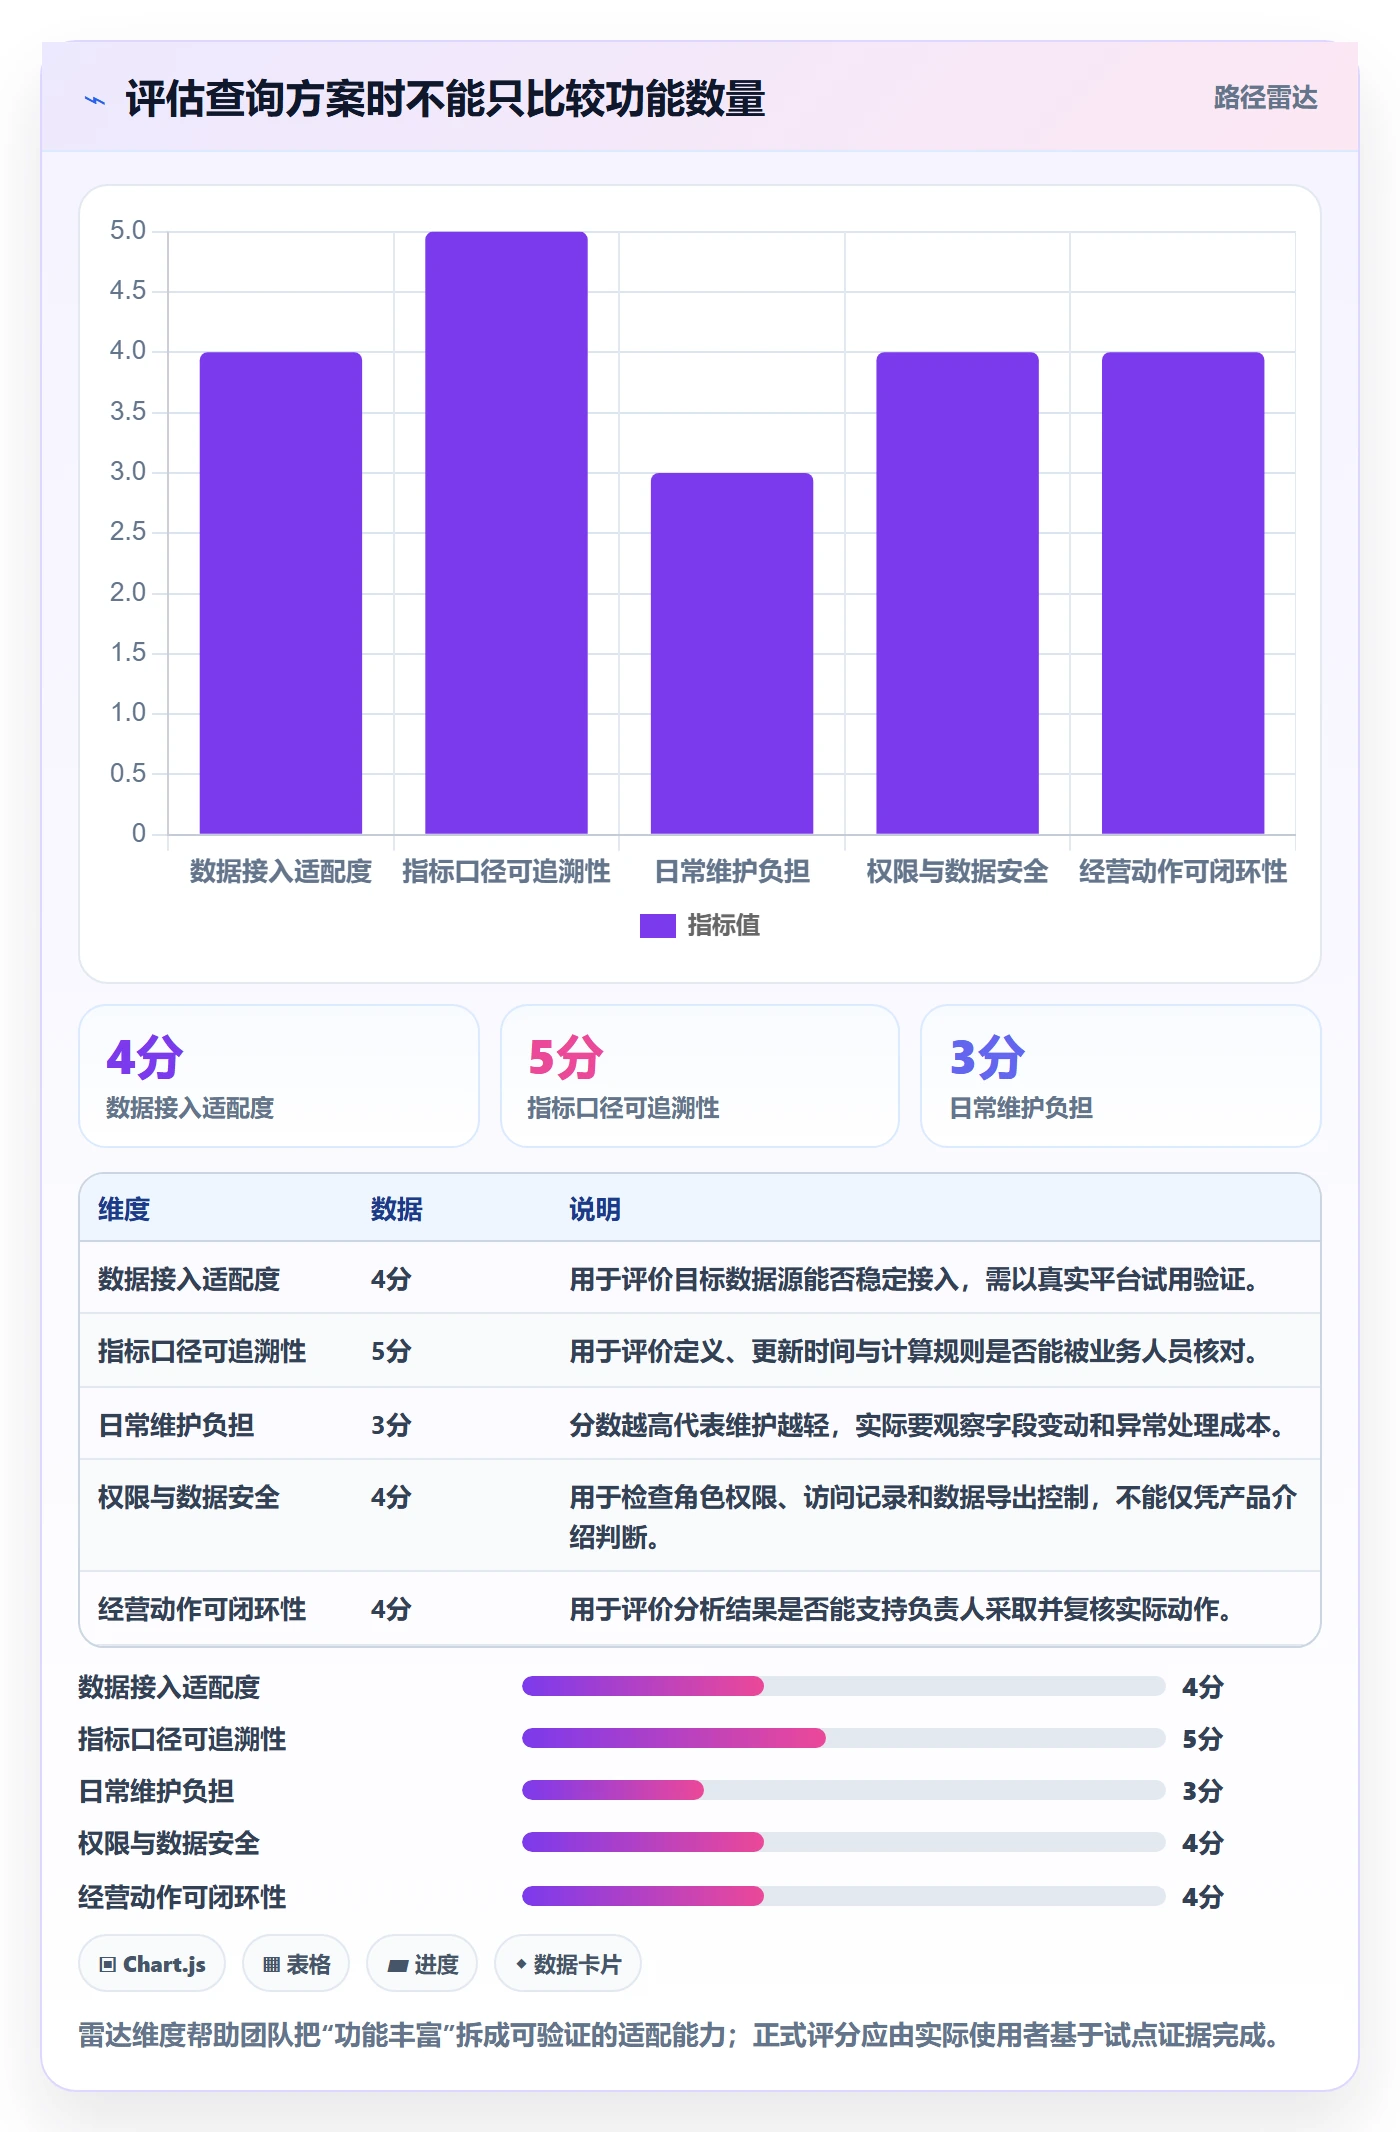This screenshot has height=2132, width=1400.
Task: Click the 权限与数据安全 progress bar
Action: click(844, 1843)
